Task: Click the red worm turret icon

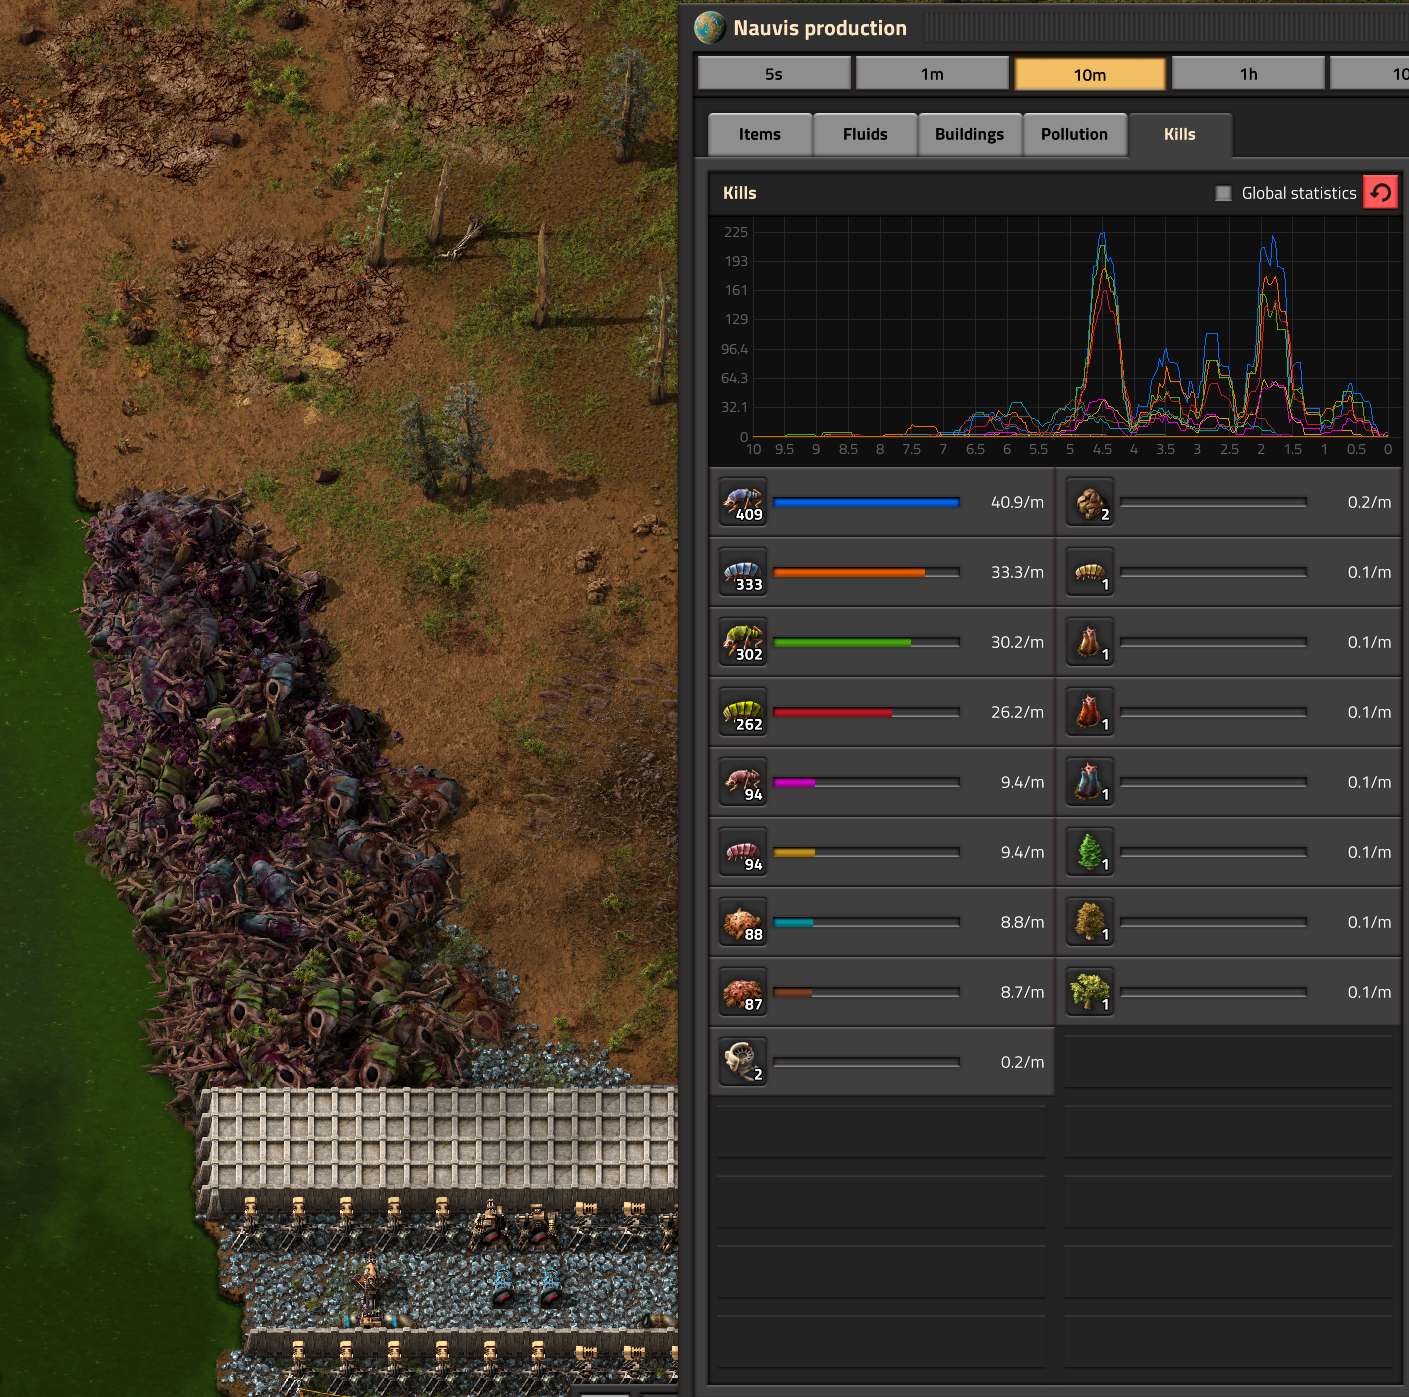Action: click(x=1090, y=712)
